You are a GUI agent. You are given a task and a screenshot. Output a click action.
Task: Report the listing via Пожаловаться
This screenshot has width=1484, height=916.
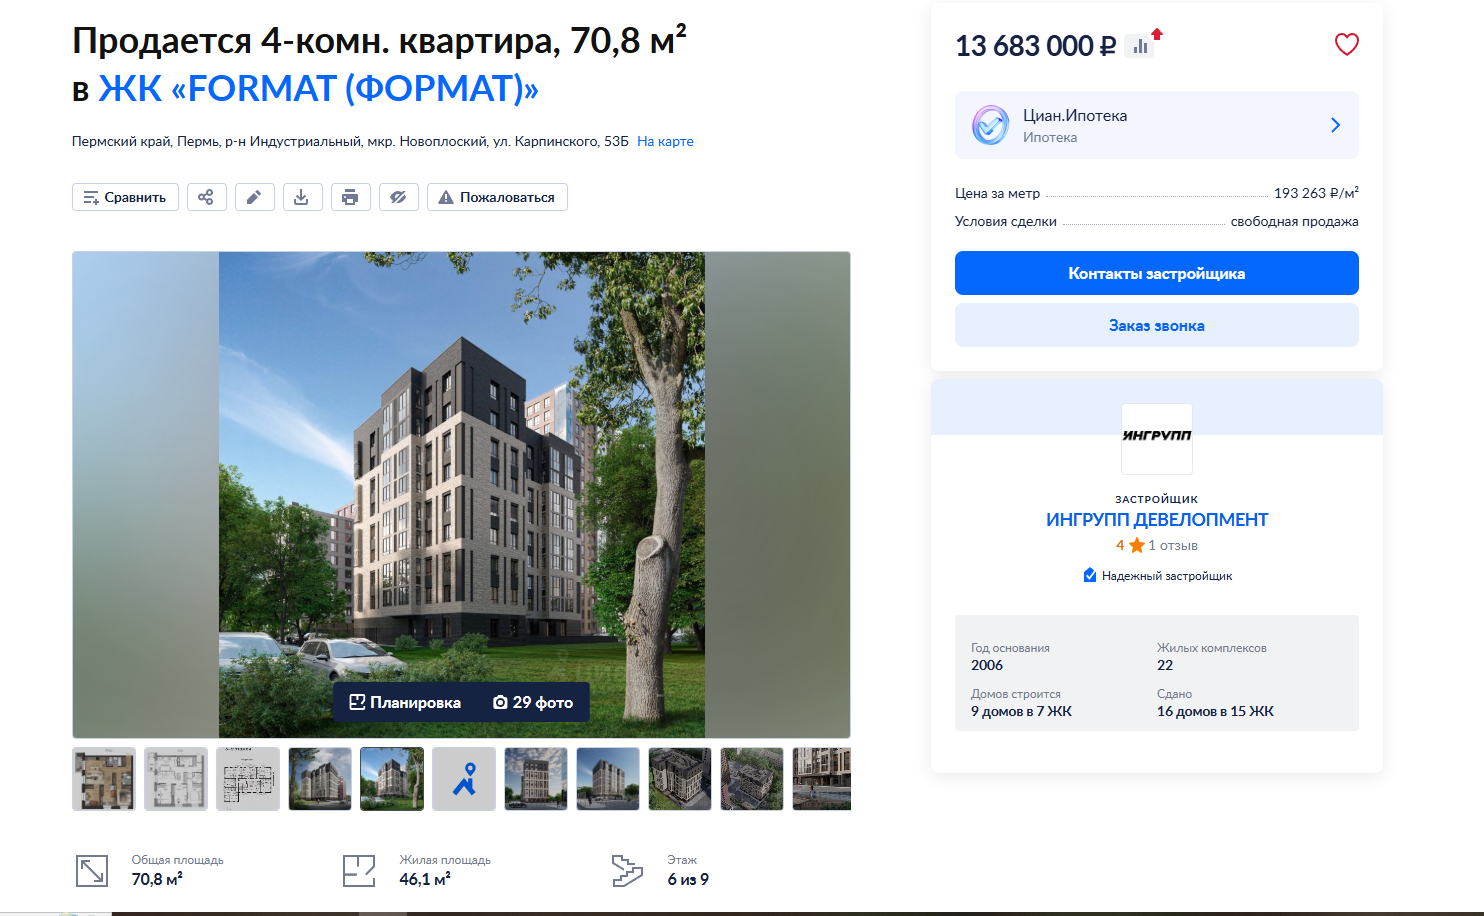tap(497, 197)
